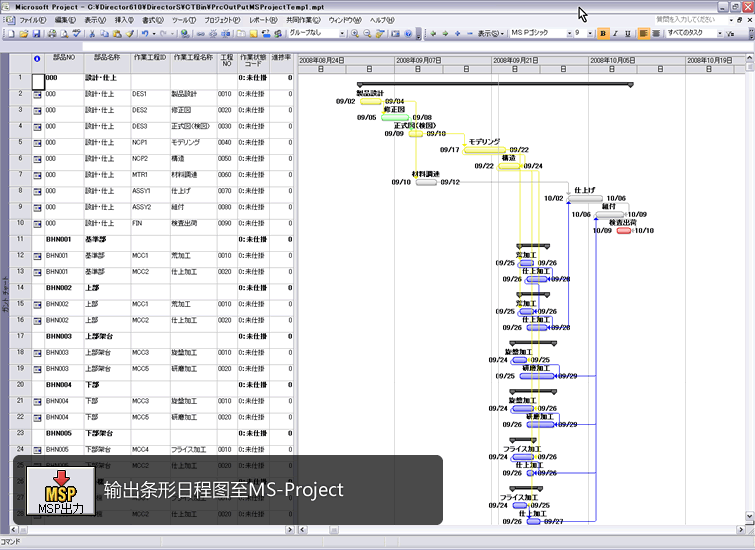Screen dimensions: 755x550
Task: Open Print Preview from the toolbar
Action: [64, 34]
